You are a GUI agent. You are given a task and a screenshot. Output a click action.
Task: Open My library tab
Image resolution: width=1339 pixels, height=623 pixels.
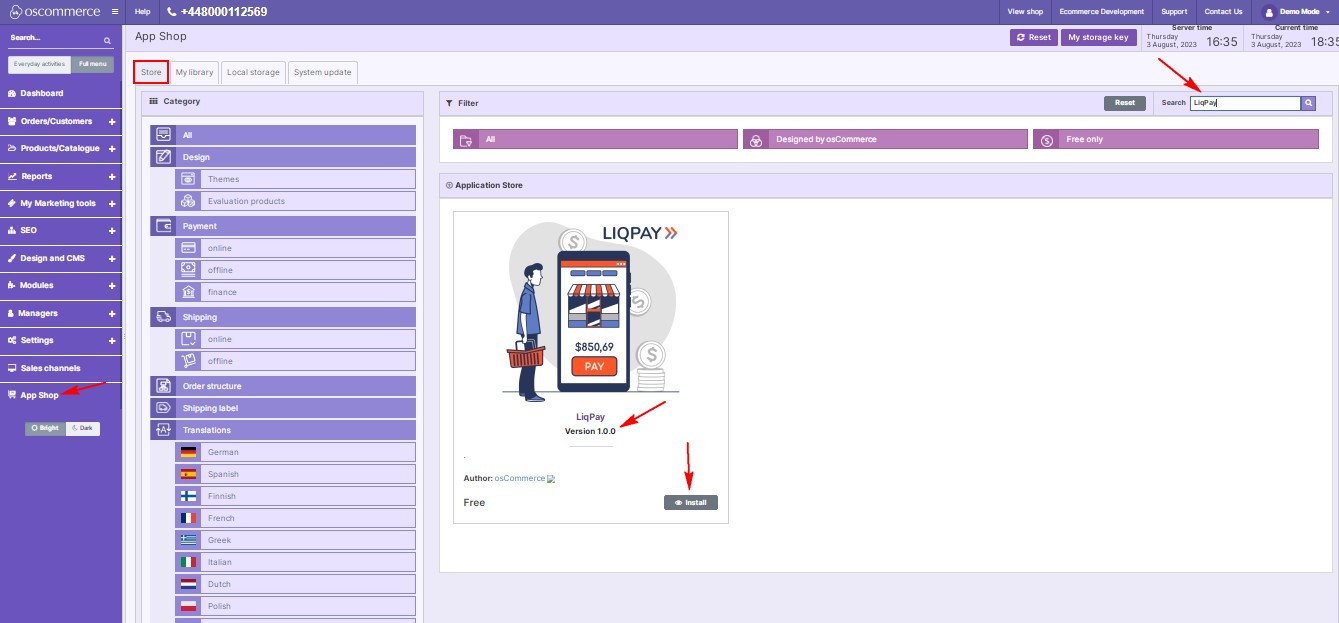[x=194, y=73]
